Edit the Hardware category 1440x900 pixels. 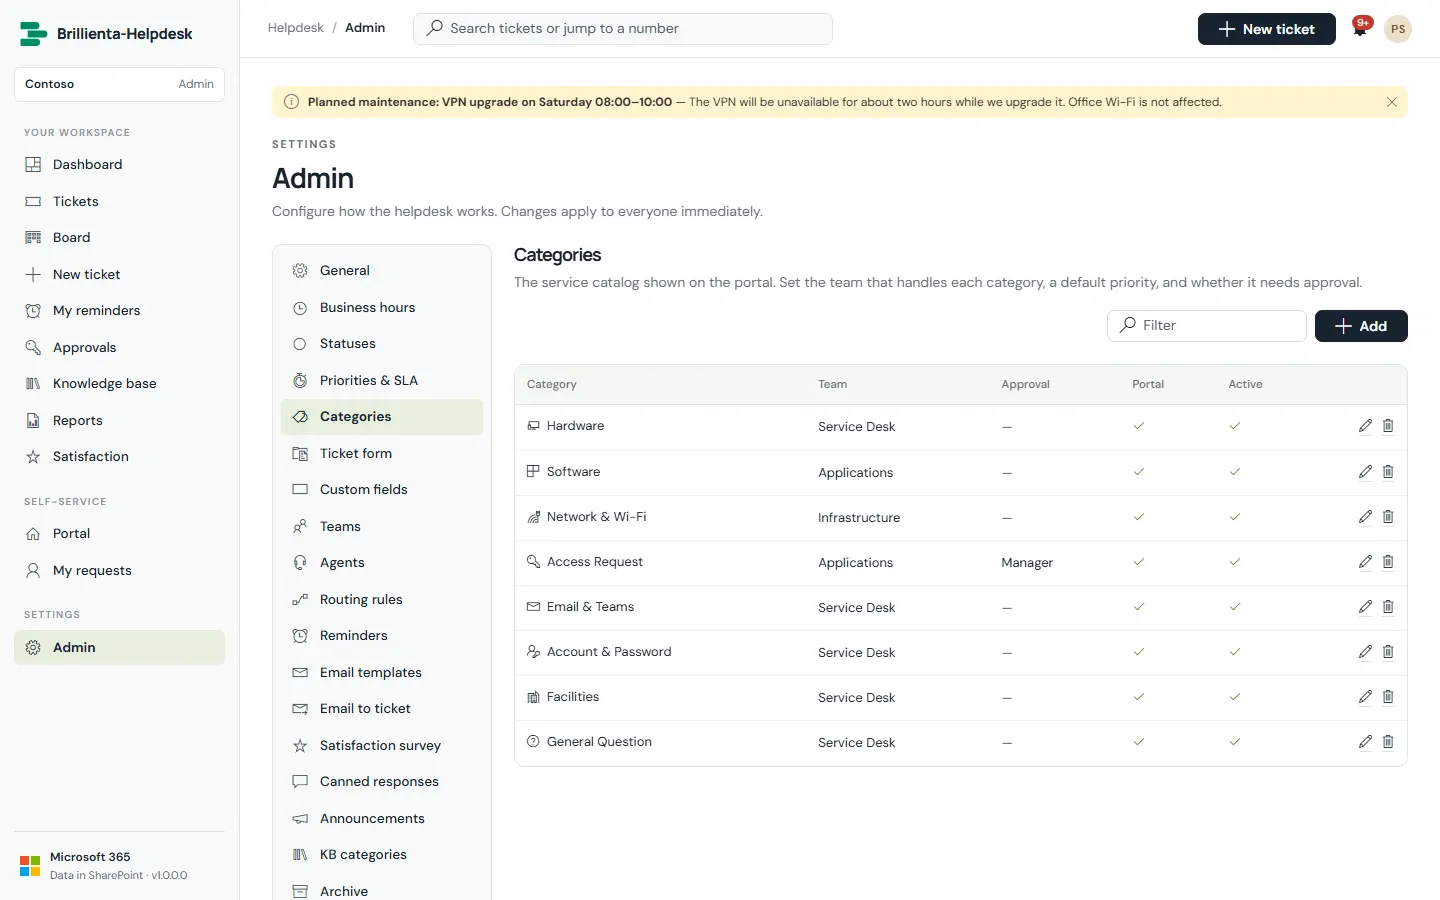[1365, 426]
